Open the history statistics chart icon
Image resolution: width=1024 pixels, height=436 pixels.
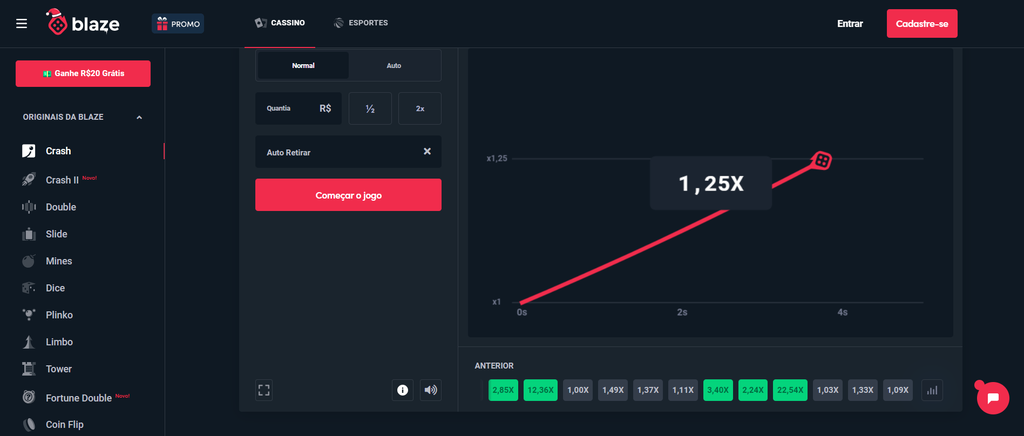[932, 390]
